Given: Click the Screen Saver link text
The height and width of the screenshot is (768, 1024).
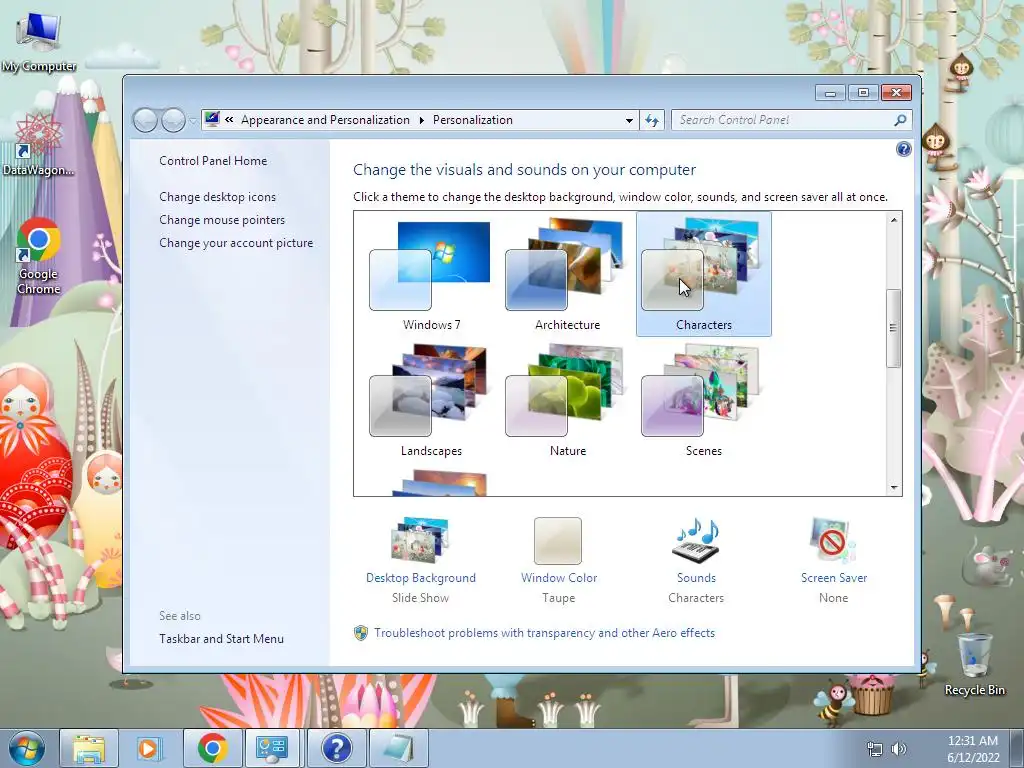Looking at the screenshot, I should click(x=834, y=578).
